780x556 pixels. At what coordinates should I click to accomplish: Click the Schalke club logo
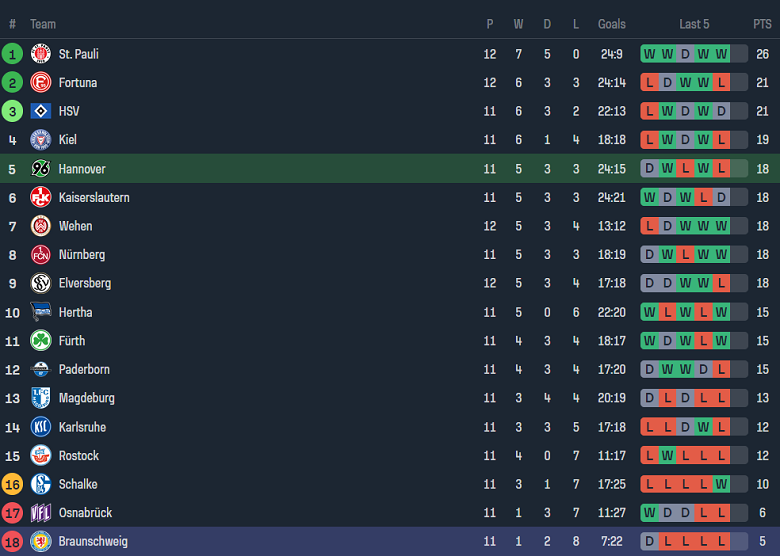[x=41, y=484]
